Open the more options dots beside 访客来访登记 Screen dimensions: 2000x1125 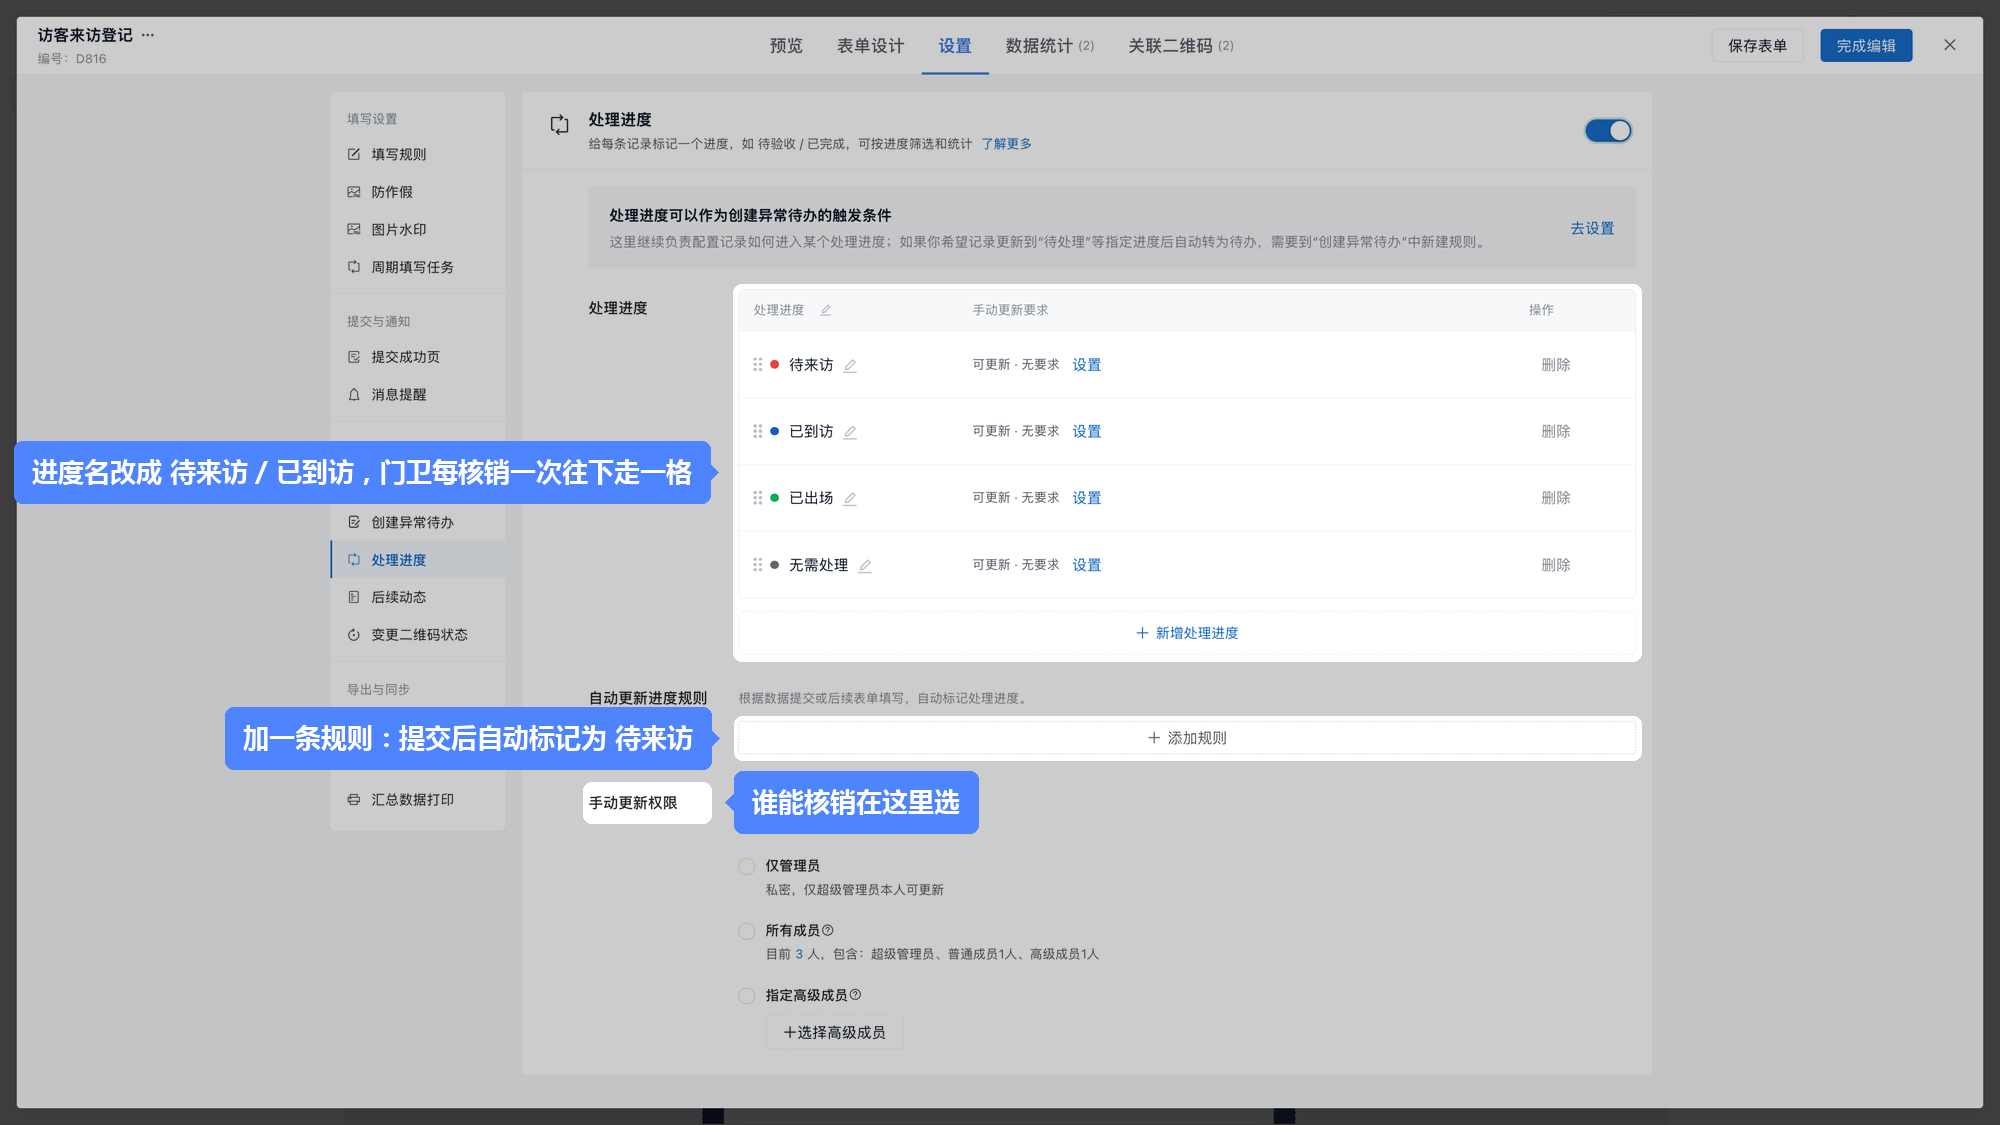[x=148, y=35]
